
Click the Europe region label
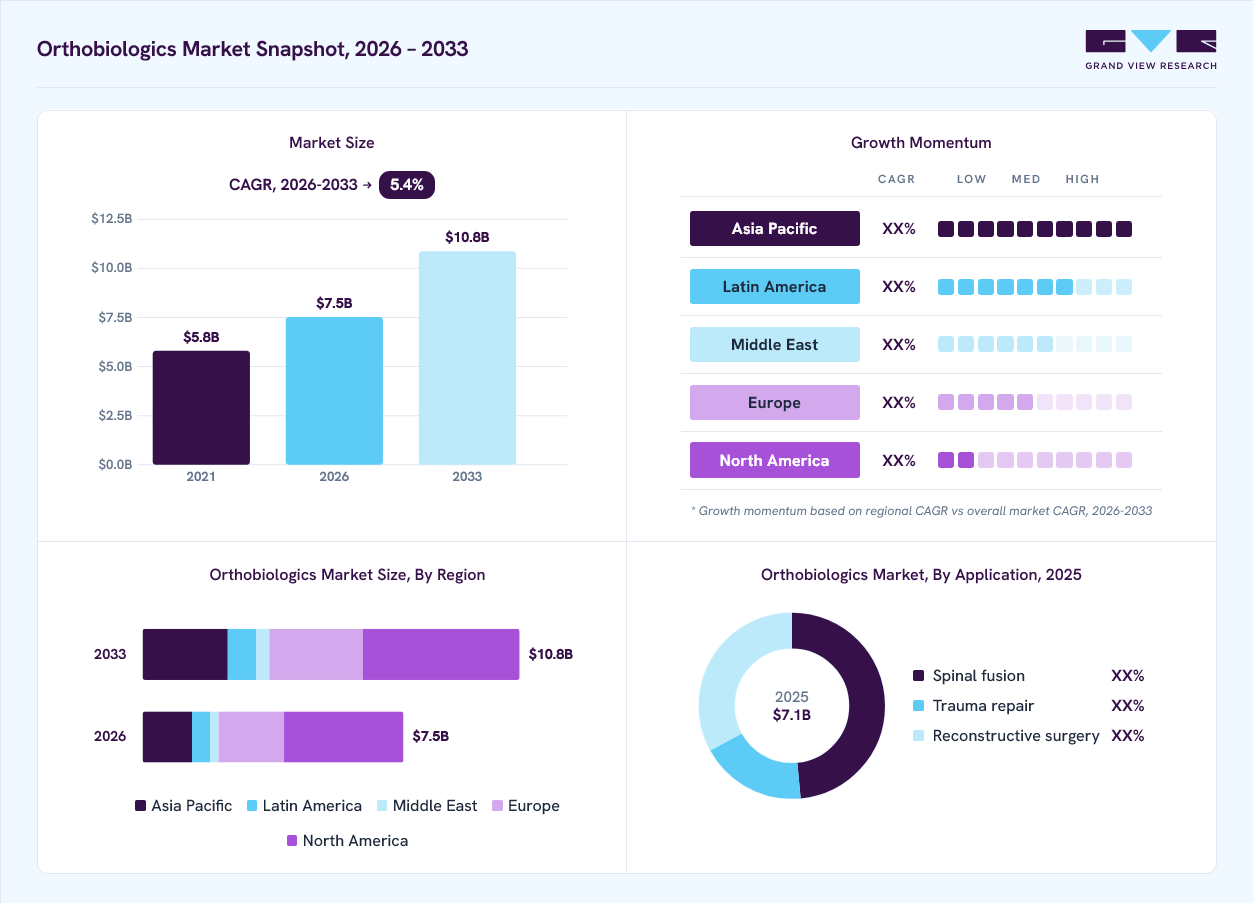(x=775, y=402)
